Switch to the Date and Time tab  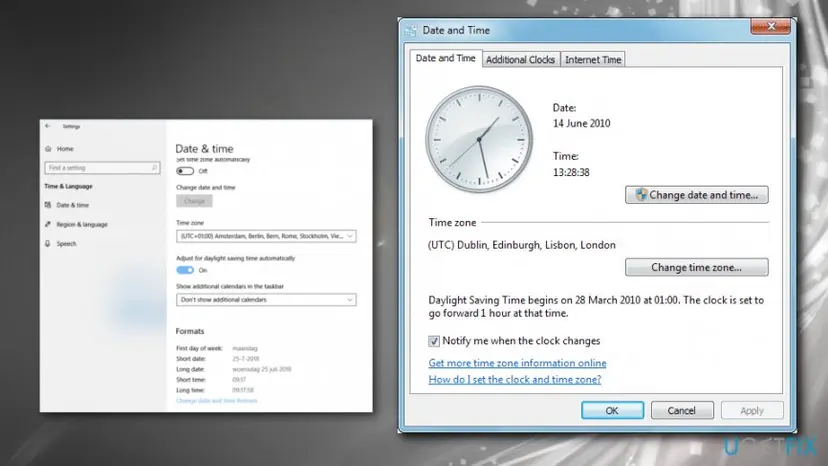tap(446, 59)
